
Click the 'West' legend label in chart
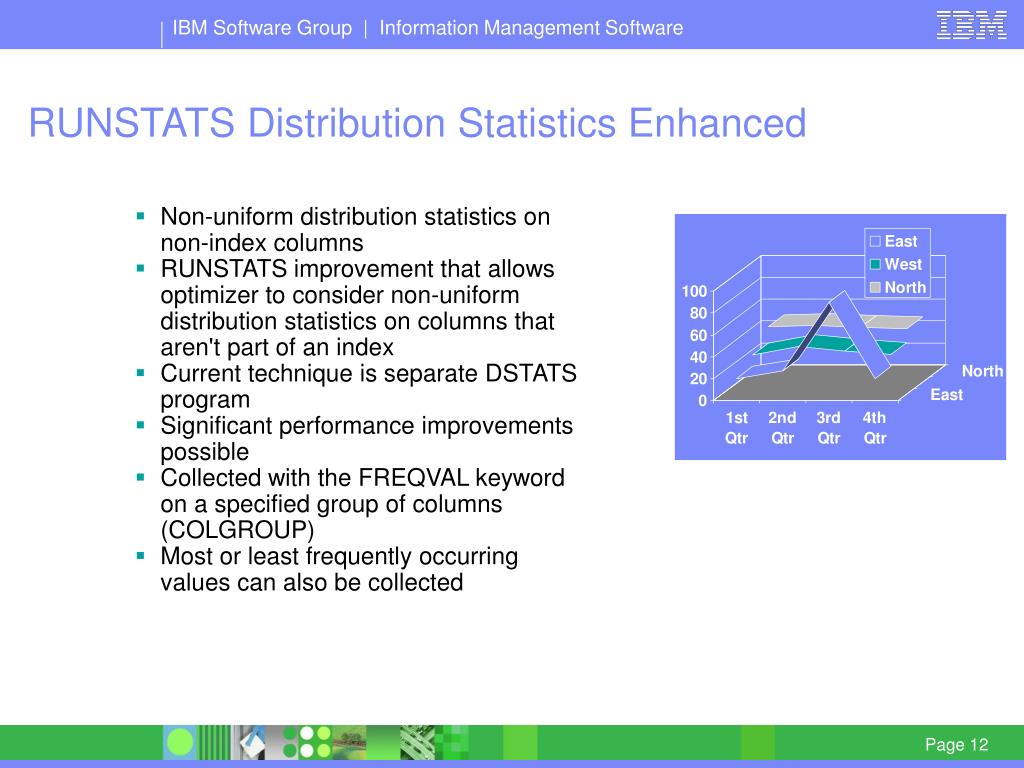(x=903, y=264)
